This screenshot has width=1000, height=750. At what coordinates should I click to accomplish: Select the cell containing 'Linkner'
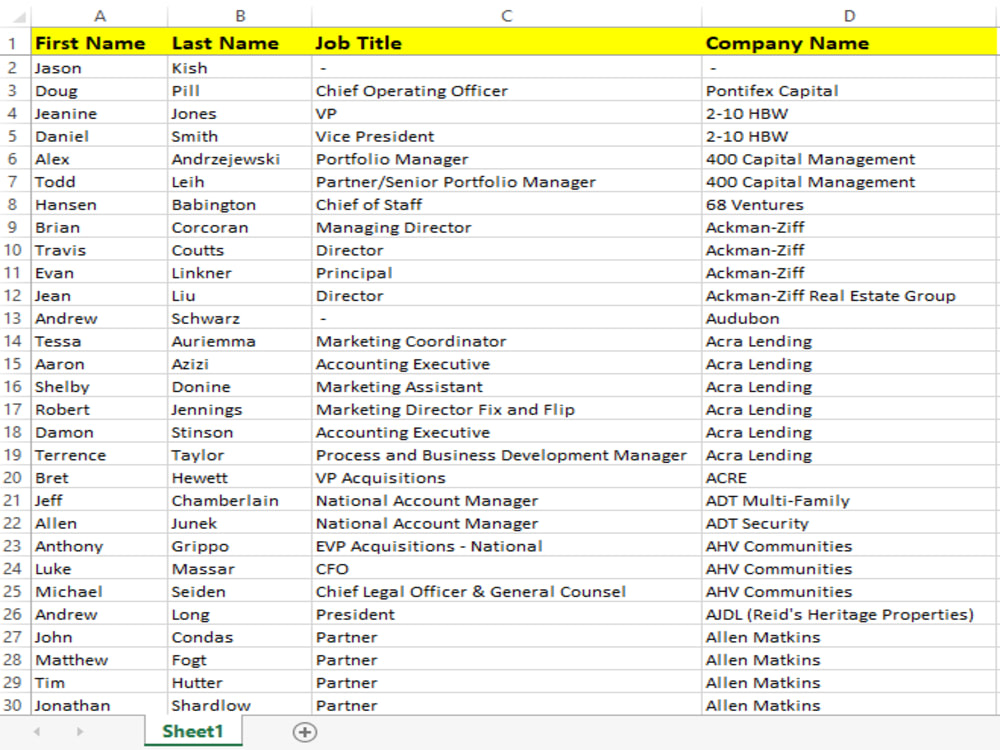240,272
